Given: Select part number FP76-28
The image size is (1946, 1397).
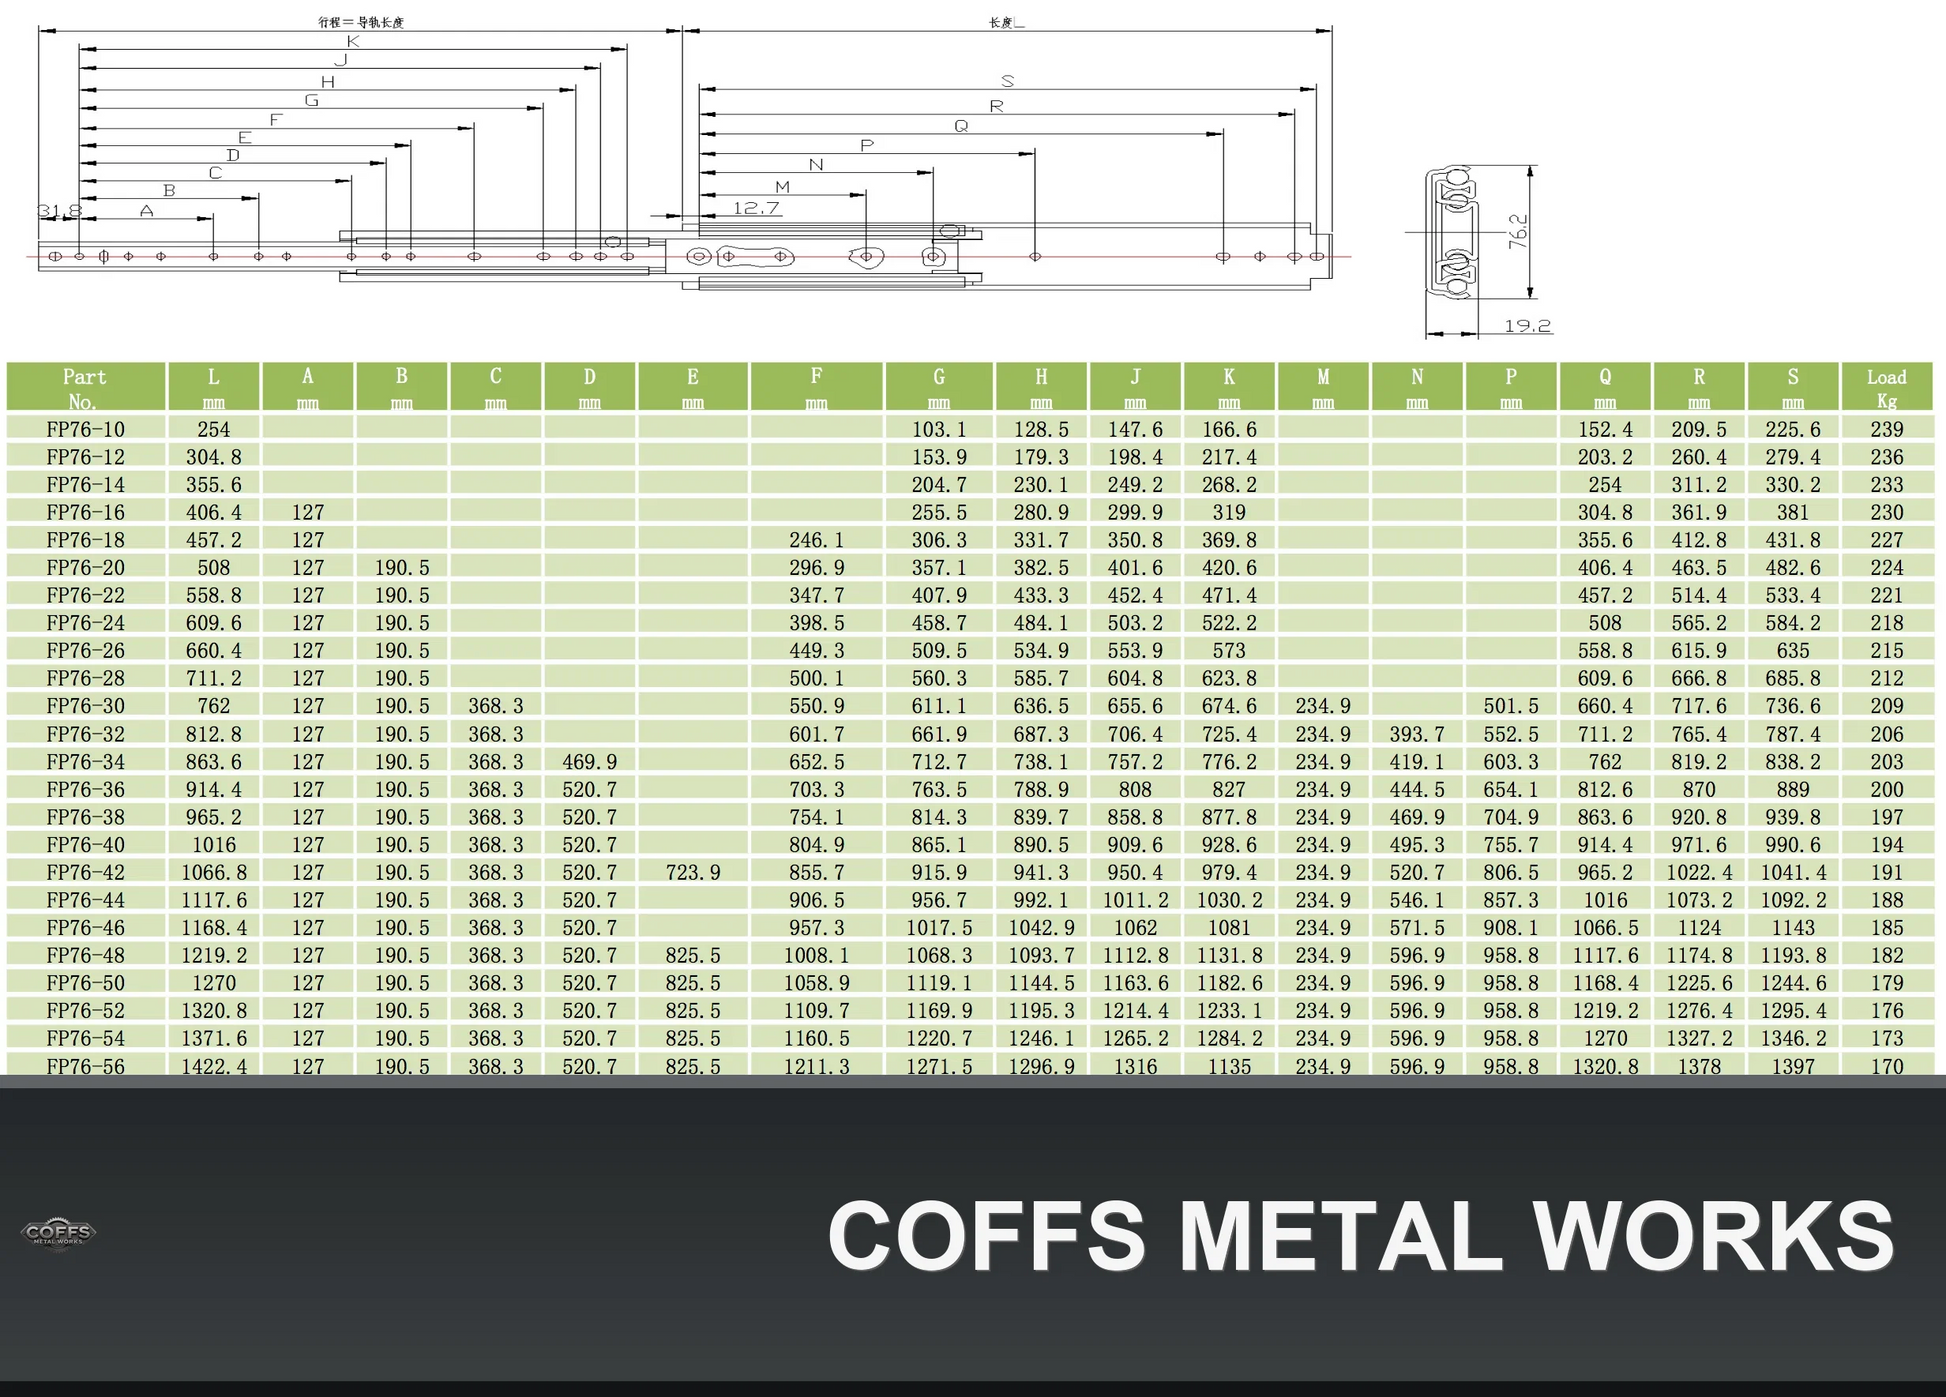Looking at the screenshot, I should (x=85, y=679).
